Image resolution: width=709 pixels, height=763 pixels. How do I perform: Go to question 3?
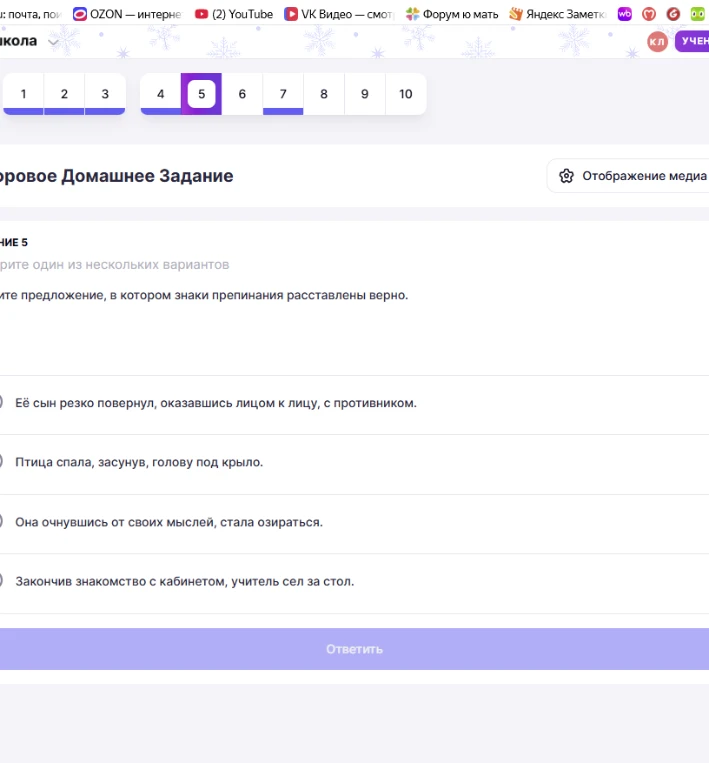[x=105, y=94]
